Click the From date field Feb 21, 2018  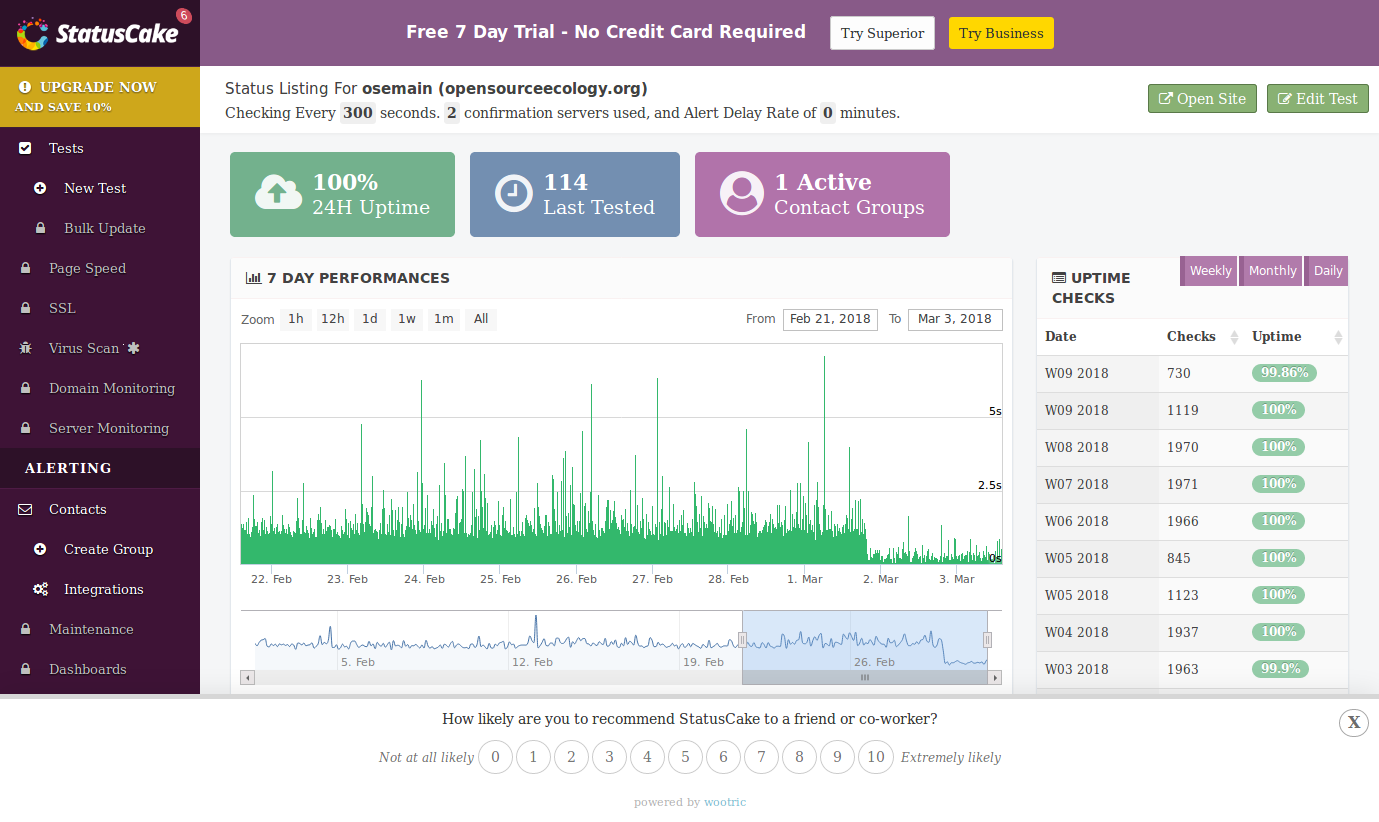tap(830, 319)
